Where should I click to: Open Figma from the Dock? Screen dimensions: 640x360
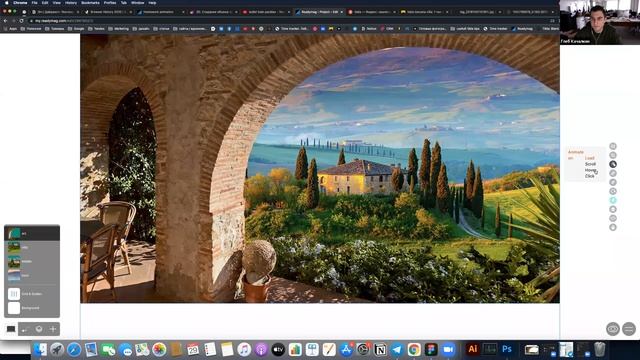[x=431, y=350]
